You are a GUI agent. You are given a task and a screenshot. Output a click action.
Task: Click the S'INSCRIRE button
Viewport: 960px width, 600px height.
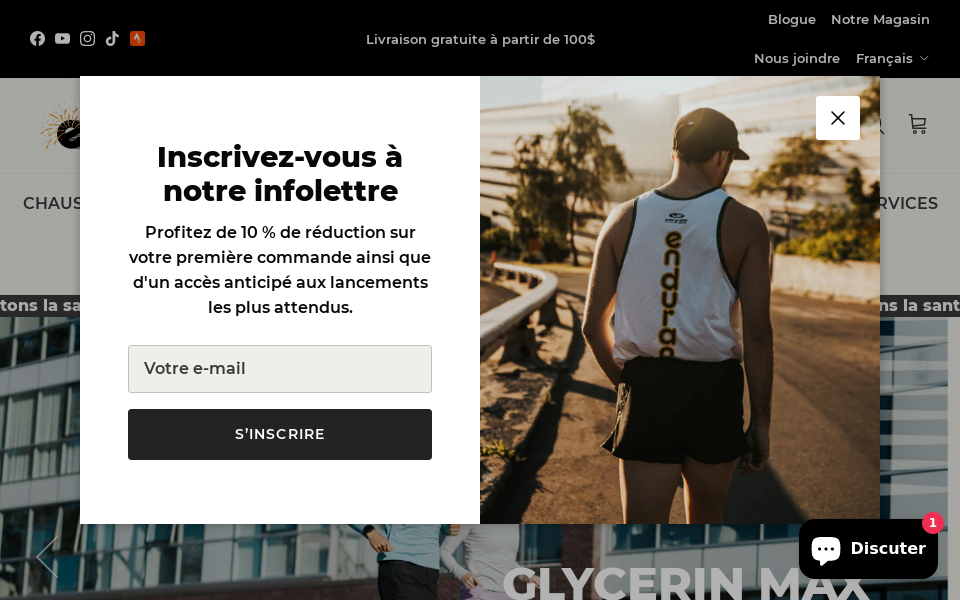280,434
